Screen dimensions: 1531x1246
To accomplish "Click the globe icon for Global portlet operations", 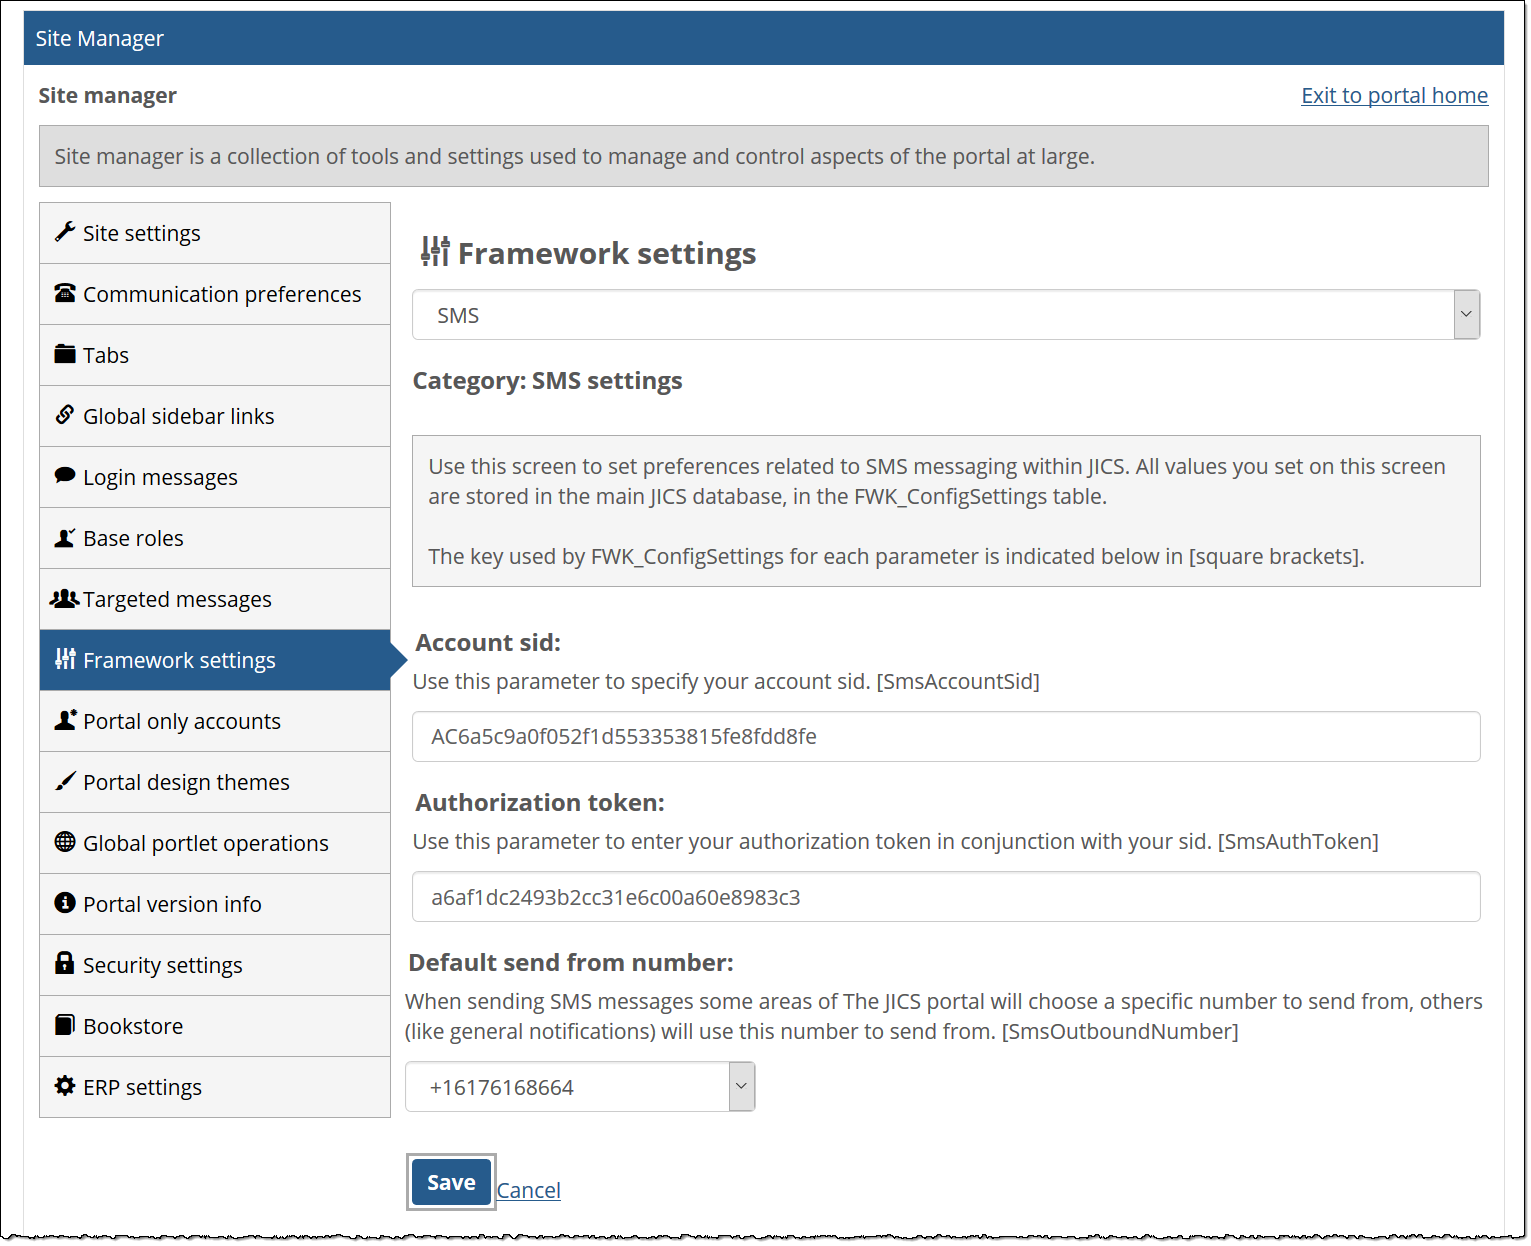I will 65,842.
